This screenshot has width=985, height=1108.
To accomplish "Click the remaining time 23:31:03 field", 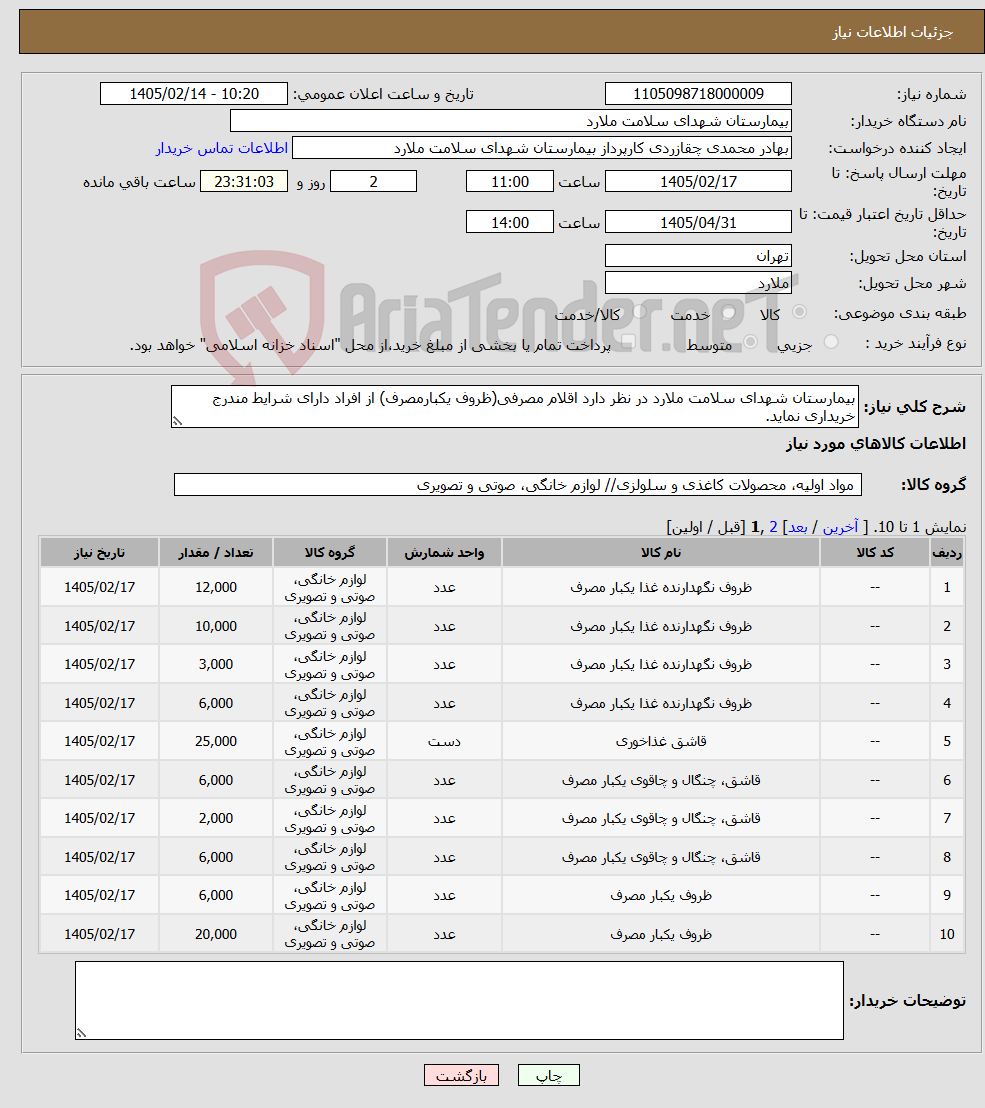I will point(244,182).
